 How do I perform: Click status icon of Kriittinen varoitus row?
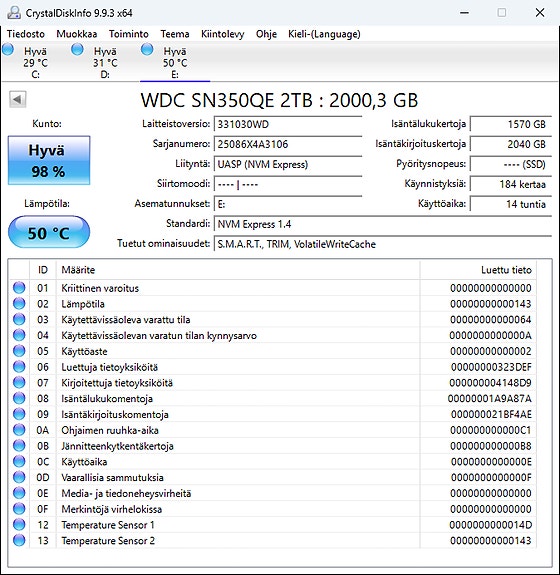19,288
